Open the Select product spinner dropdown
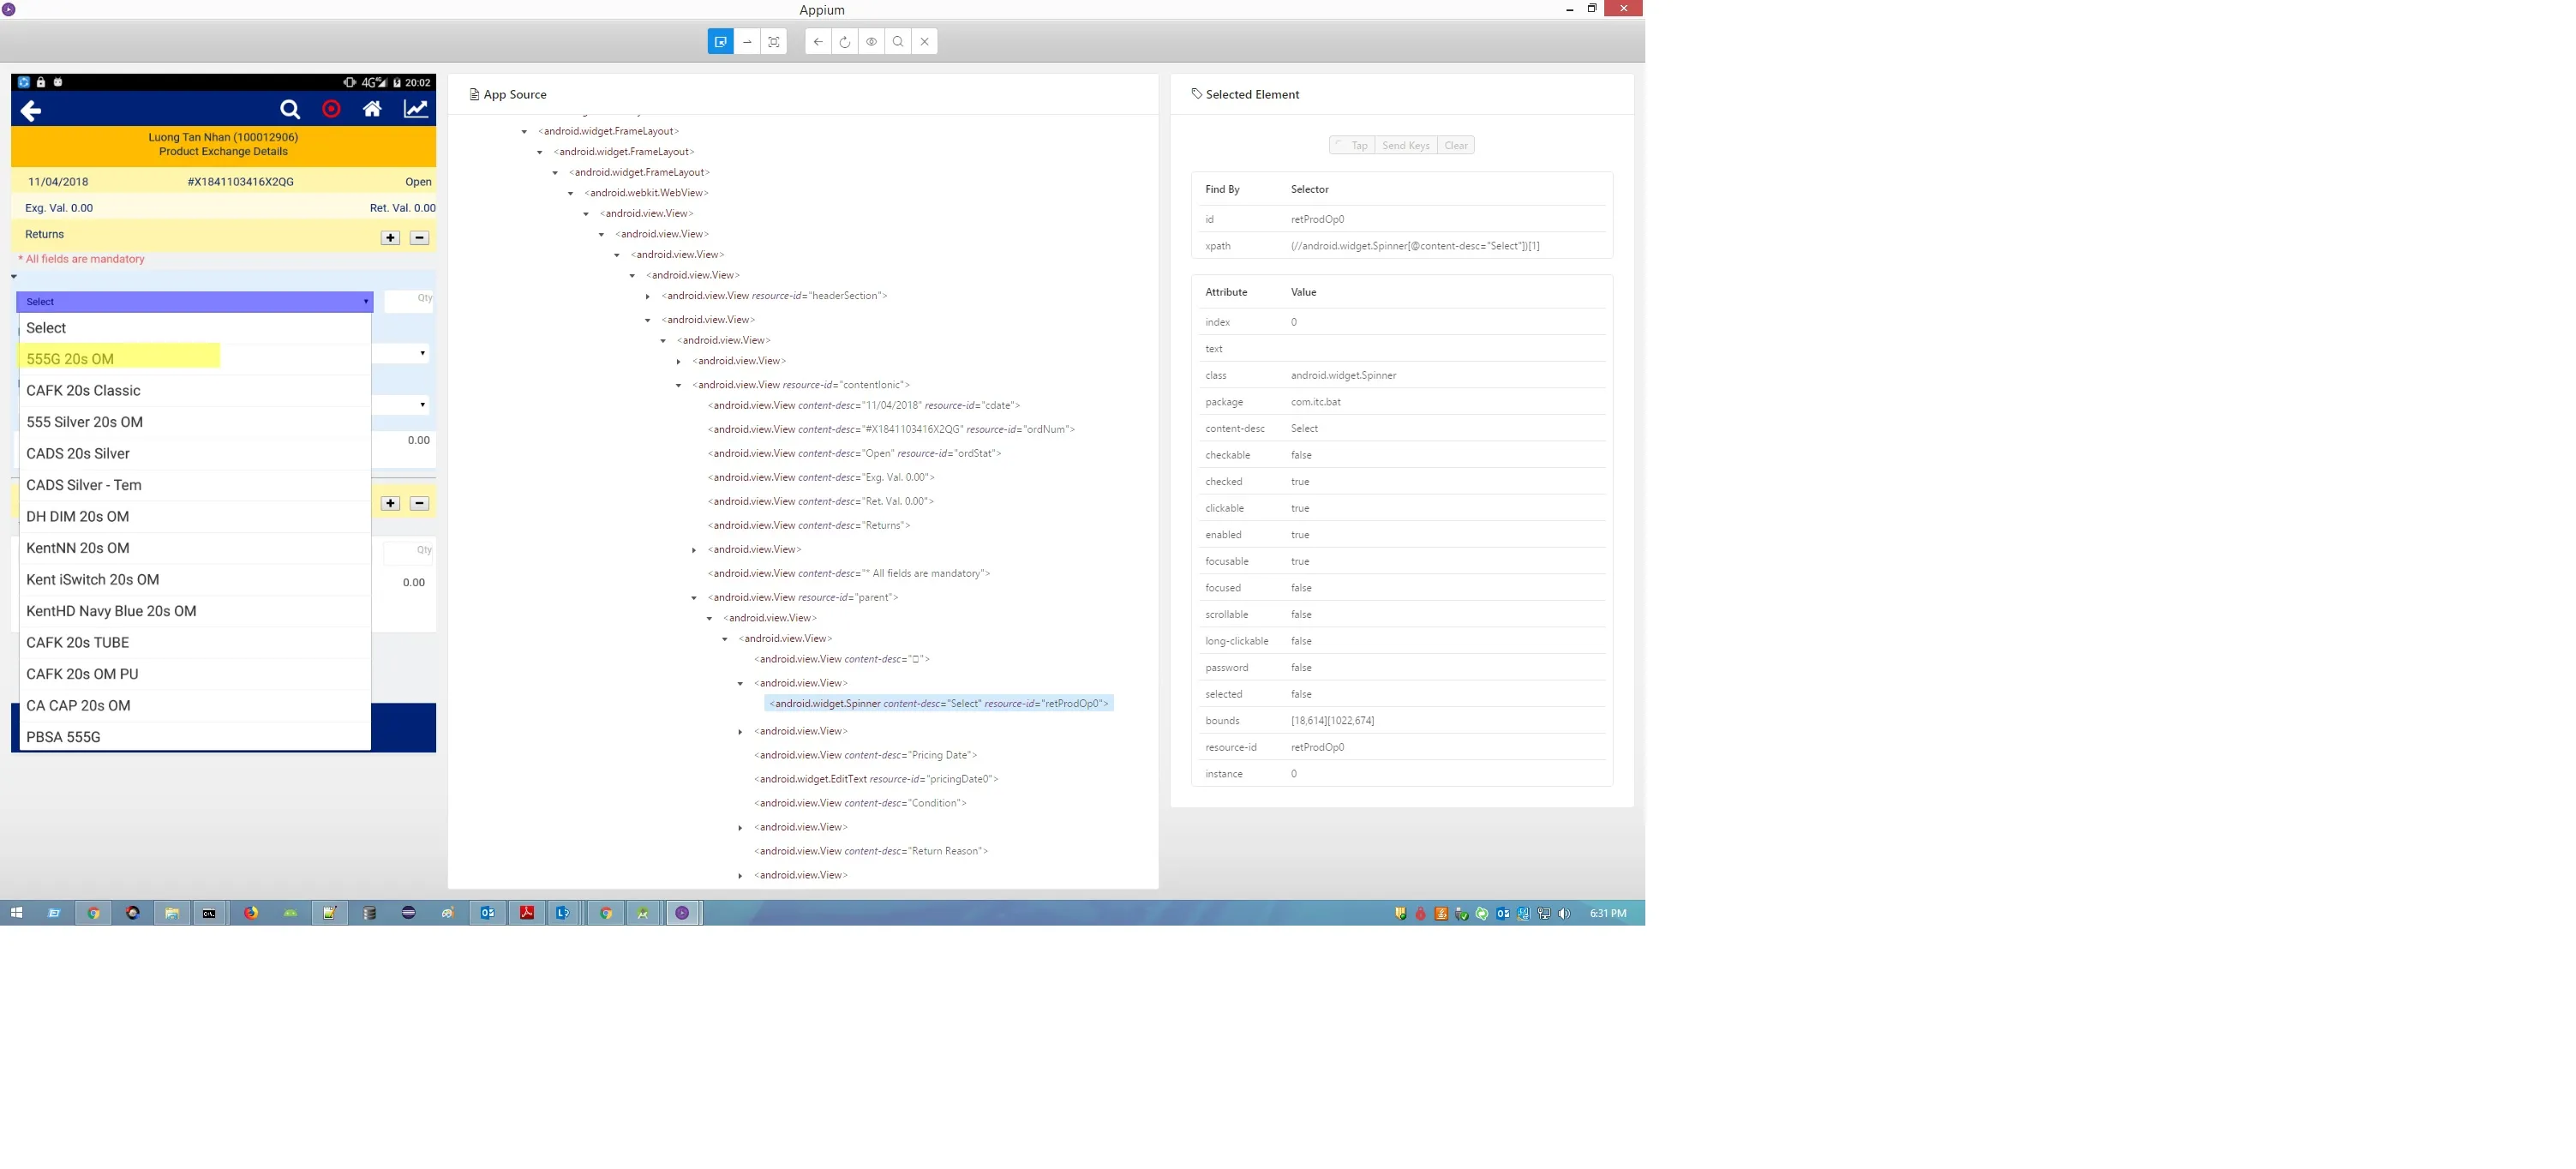This screenshot has height=1169, width=2576. pos(195,302)
